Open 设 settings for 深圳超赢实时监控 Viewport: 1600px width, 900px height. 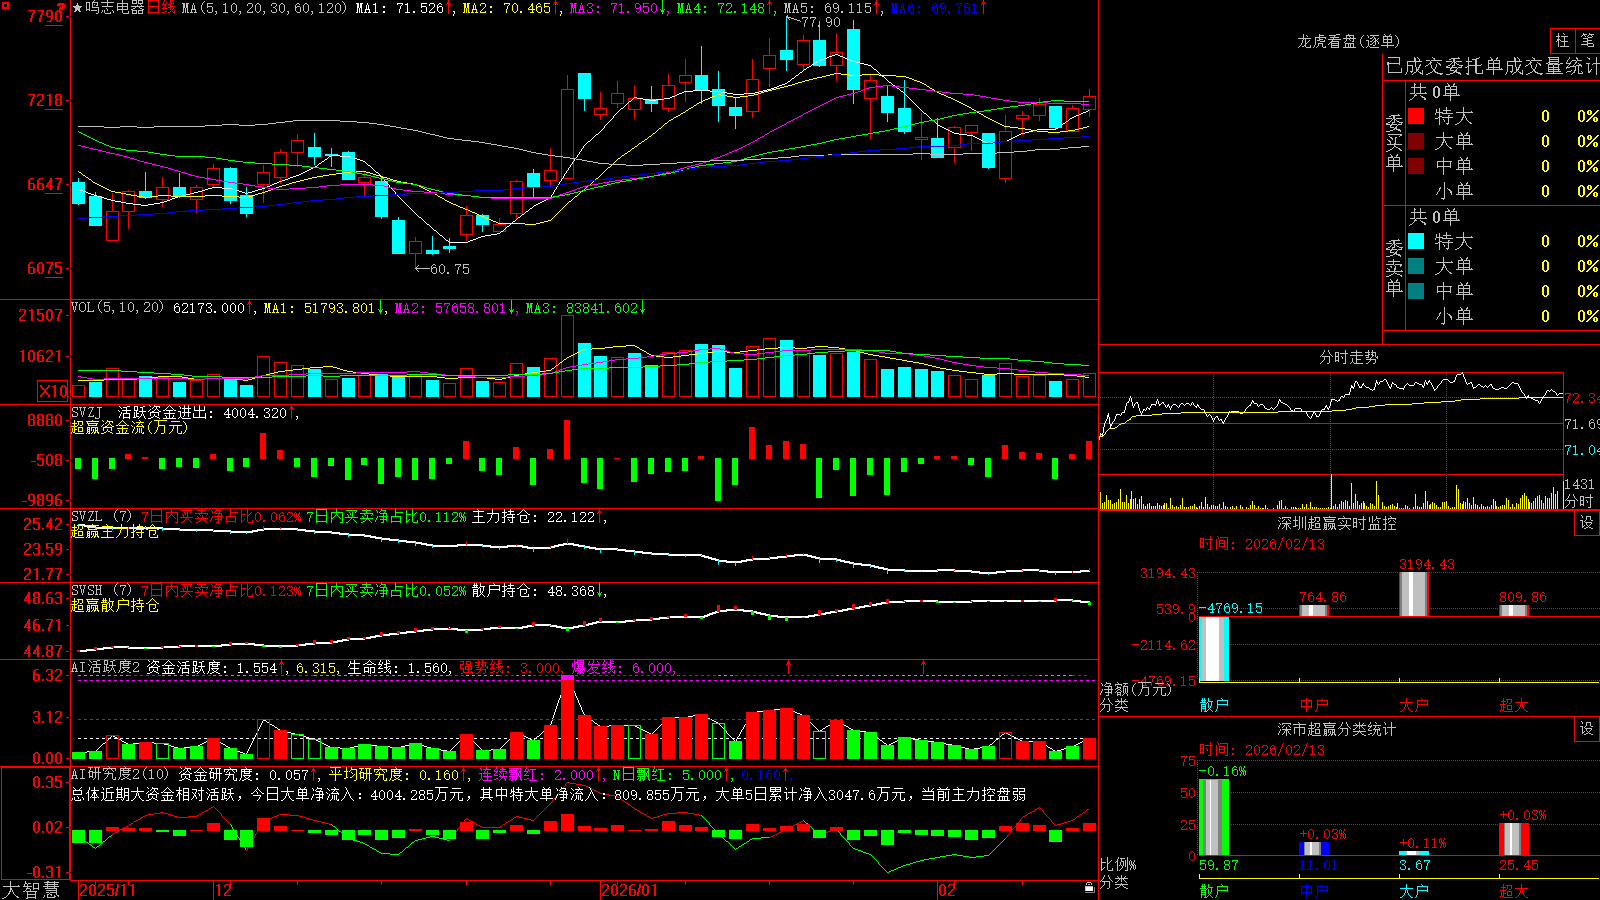pos(1587,523)
